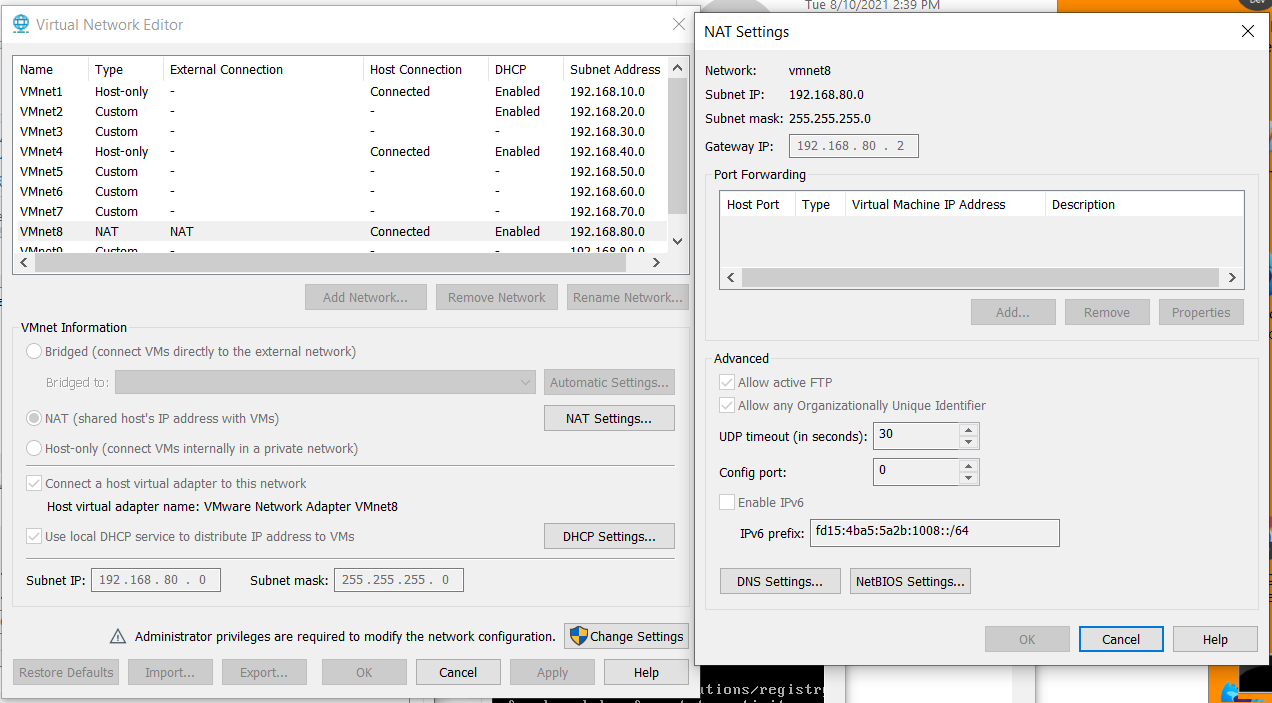This screenshot has height=703, width=1272.
Task: Click the date and time in top bar
Action: [x=872, y=5]
